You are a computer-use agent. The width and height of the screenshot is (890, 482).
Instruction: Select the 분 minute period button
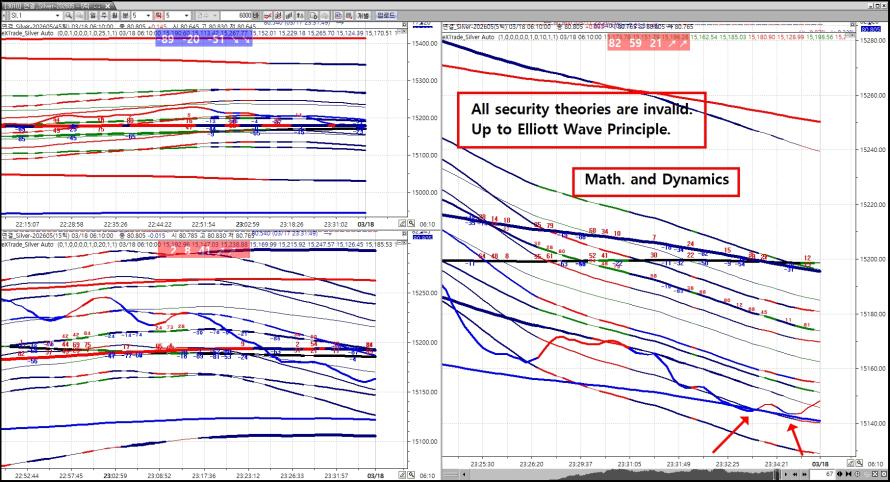(125, 15)
